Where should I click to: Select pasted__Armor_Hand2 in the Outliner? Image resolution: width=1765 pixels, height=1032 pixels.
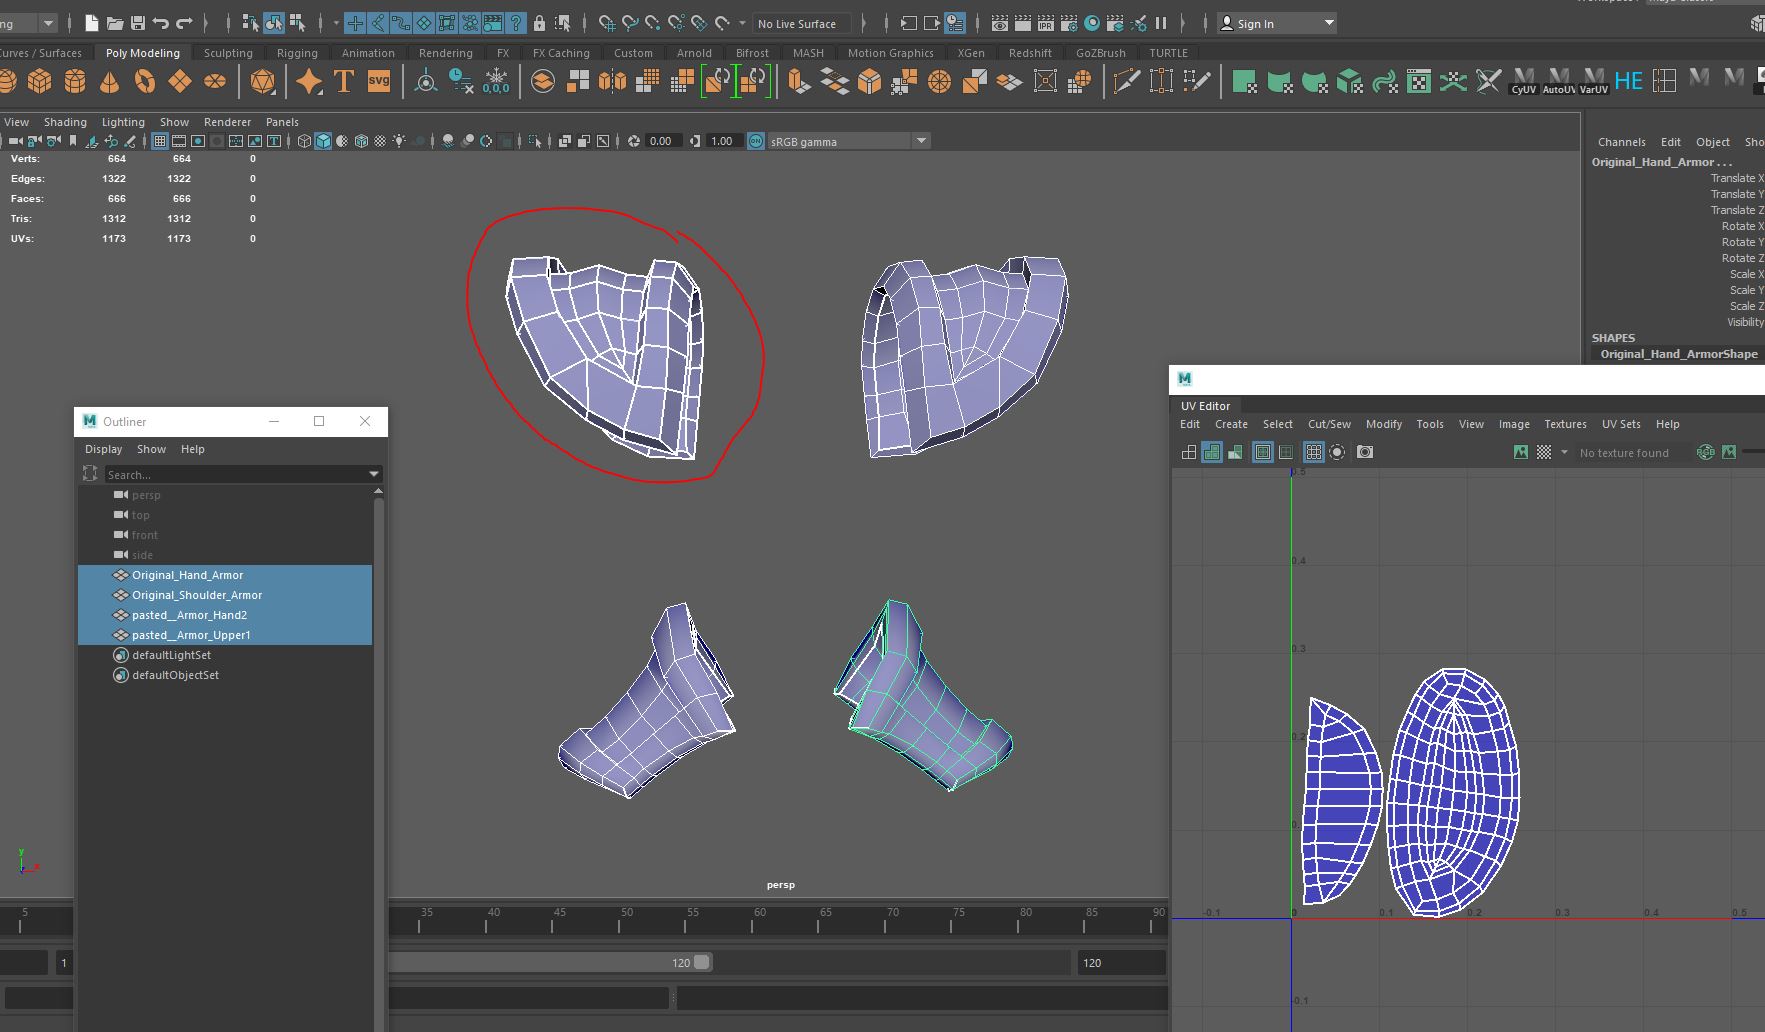click(x=189, y=615)
